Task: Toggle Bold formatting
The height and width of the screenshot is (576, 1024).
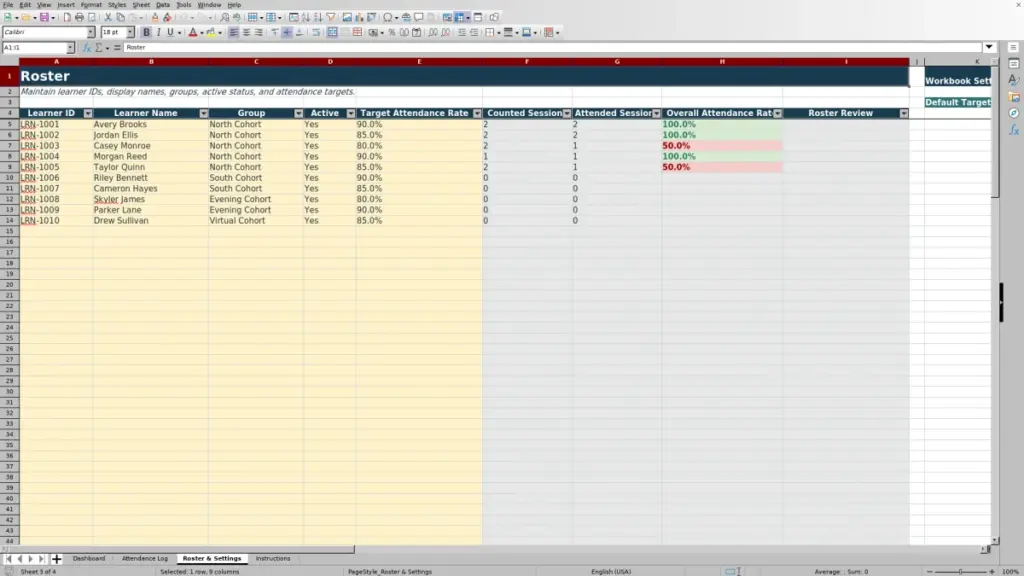Action: (146, 32)
